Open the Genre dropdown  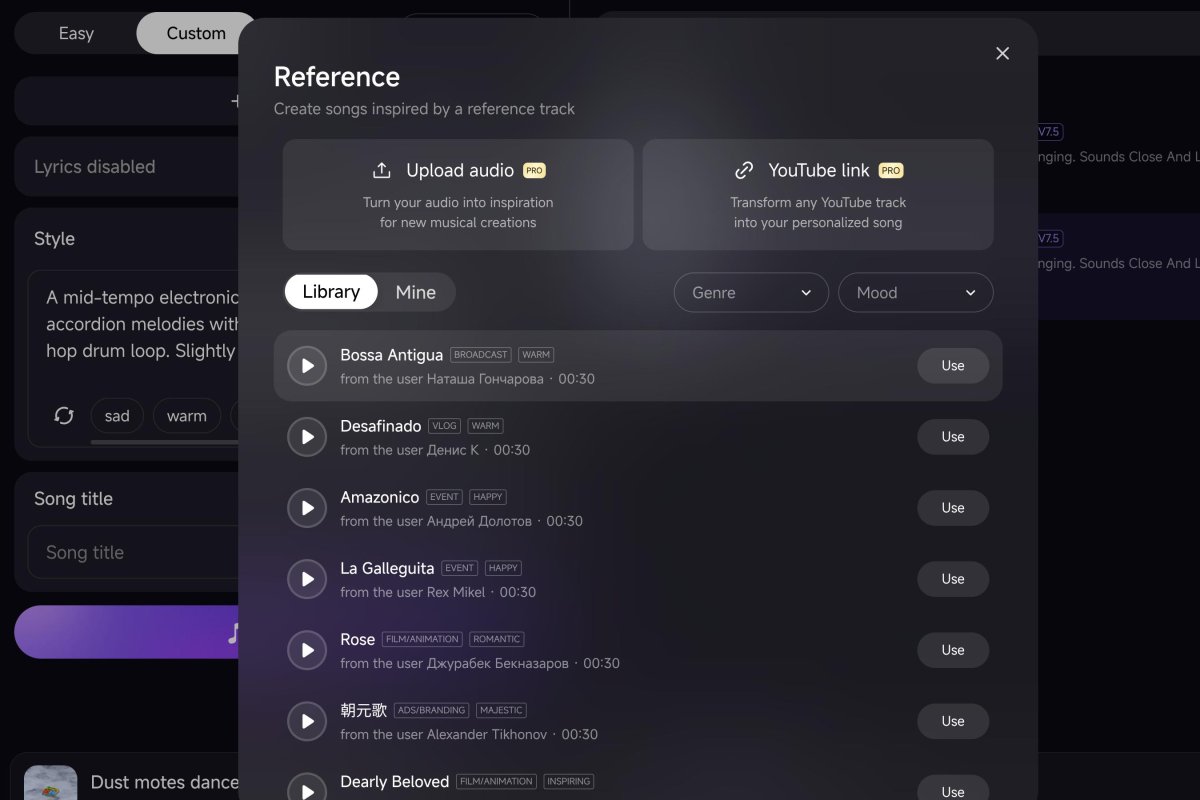point(751,292)
